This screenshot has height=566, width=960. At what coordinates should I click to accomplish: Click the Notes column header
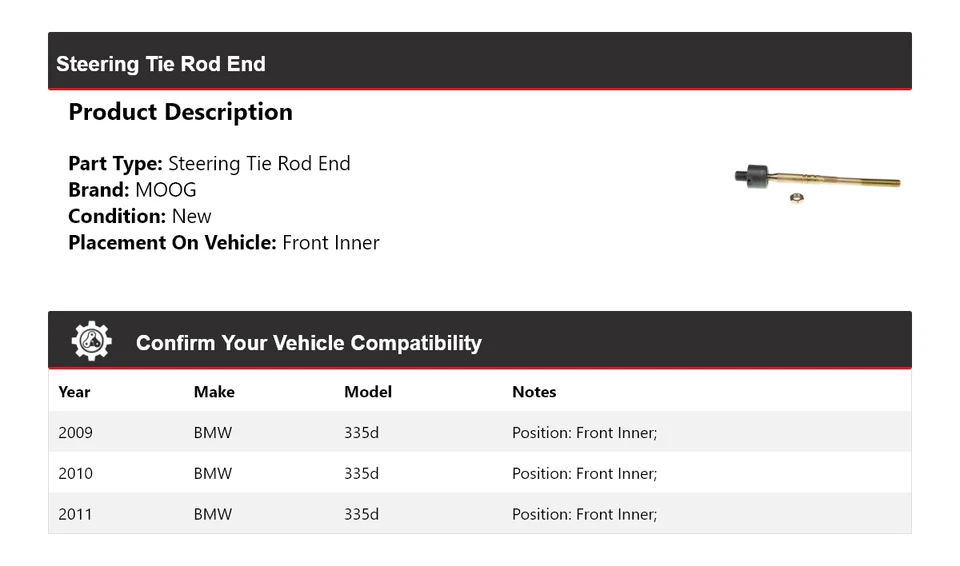point(534,392)
